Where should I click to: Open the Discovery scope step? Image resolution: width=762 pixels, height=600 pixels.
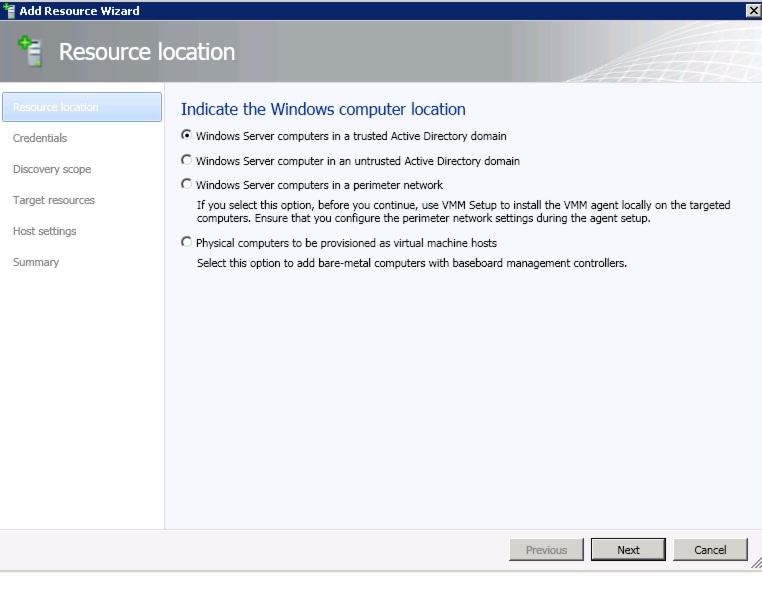[x=52, y=169]
